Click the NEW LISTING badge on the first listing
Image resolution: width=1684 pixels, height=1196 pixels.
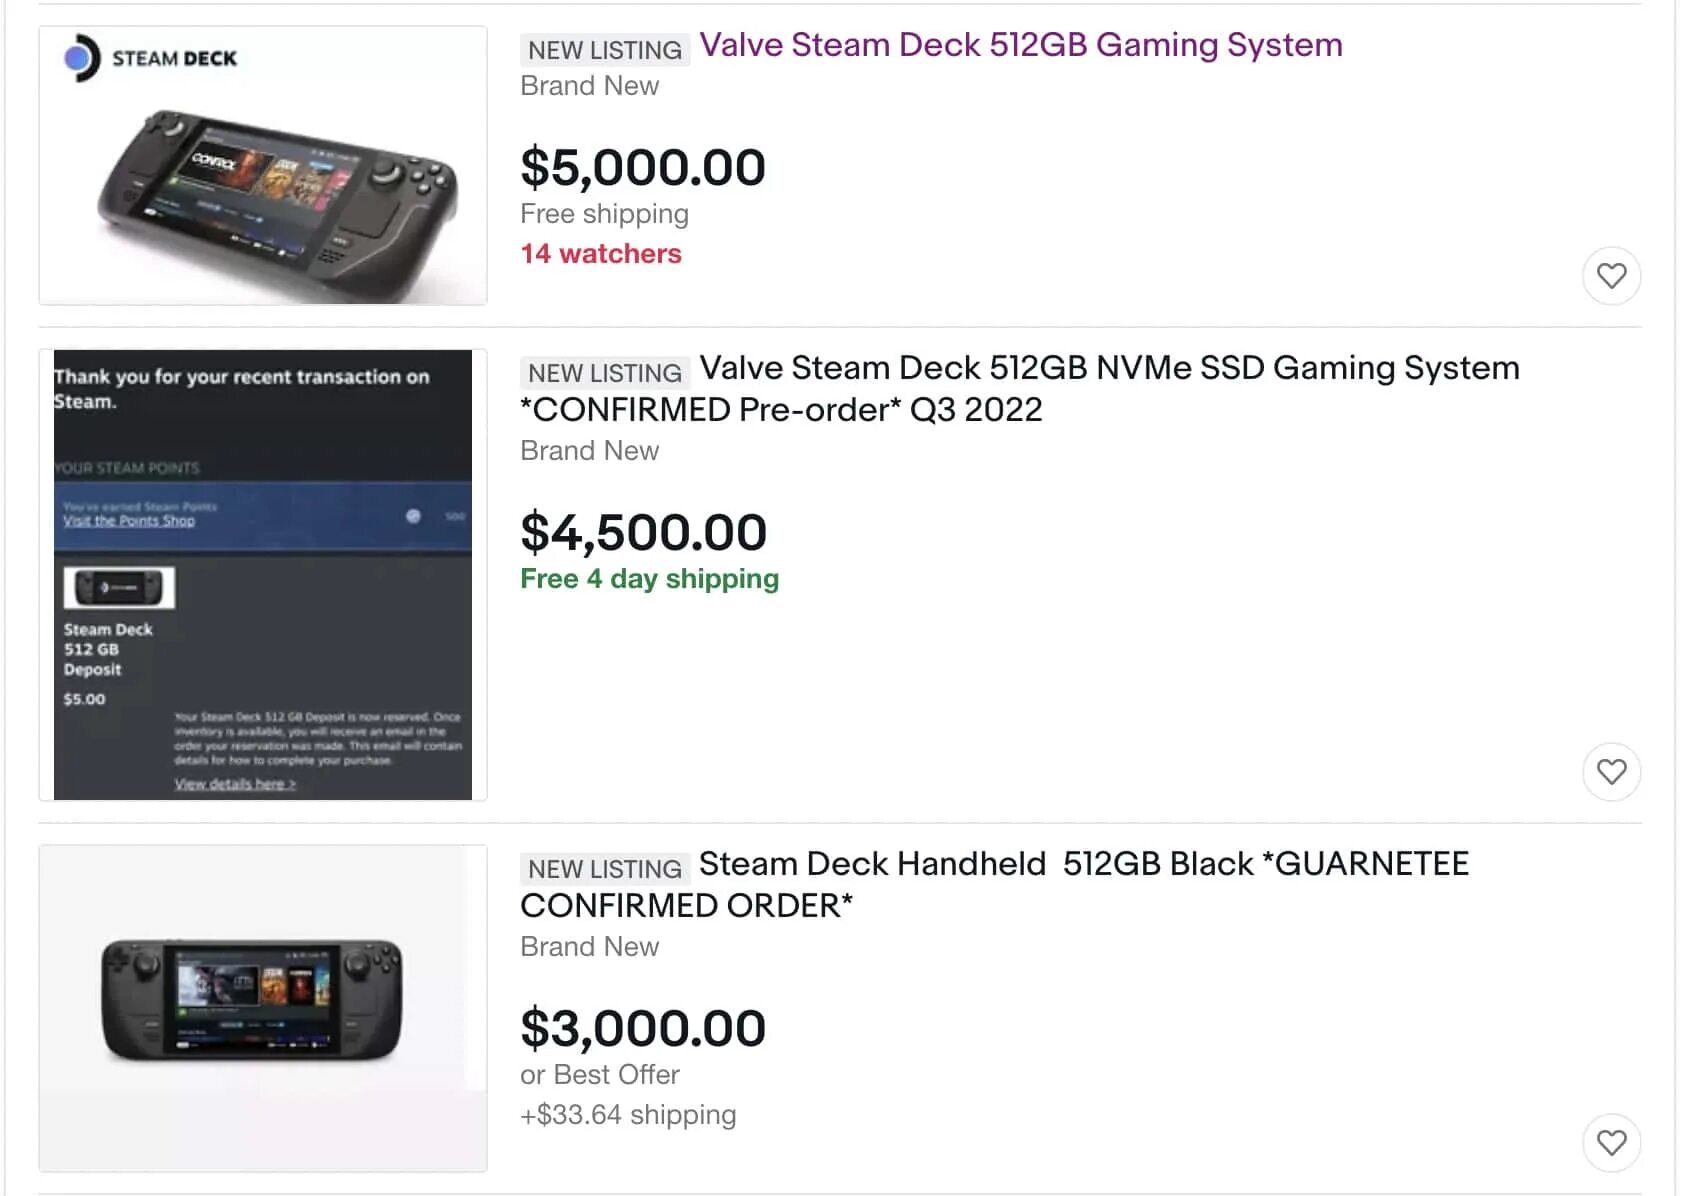(604, 50)
